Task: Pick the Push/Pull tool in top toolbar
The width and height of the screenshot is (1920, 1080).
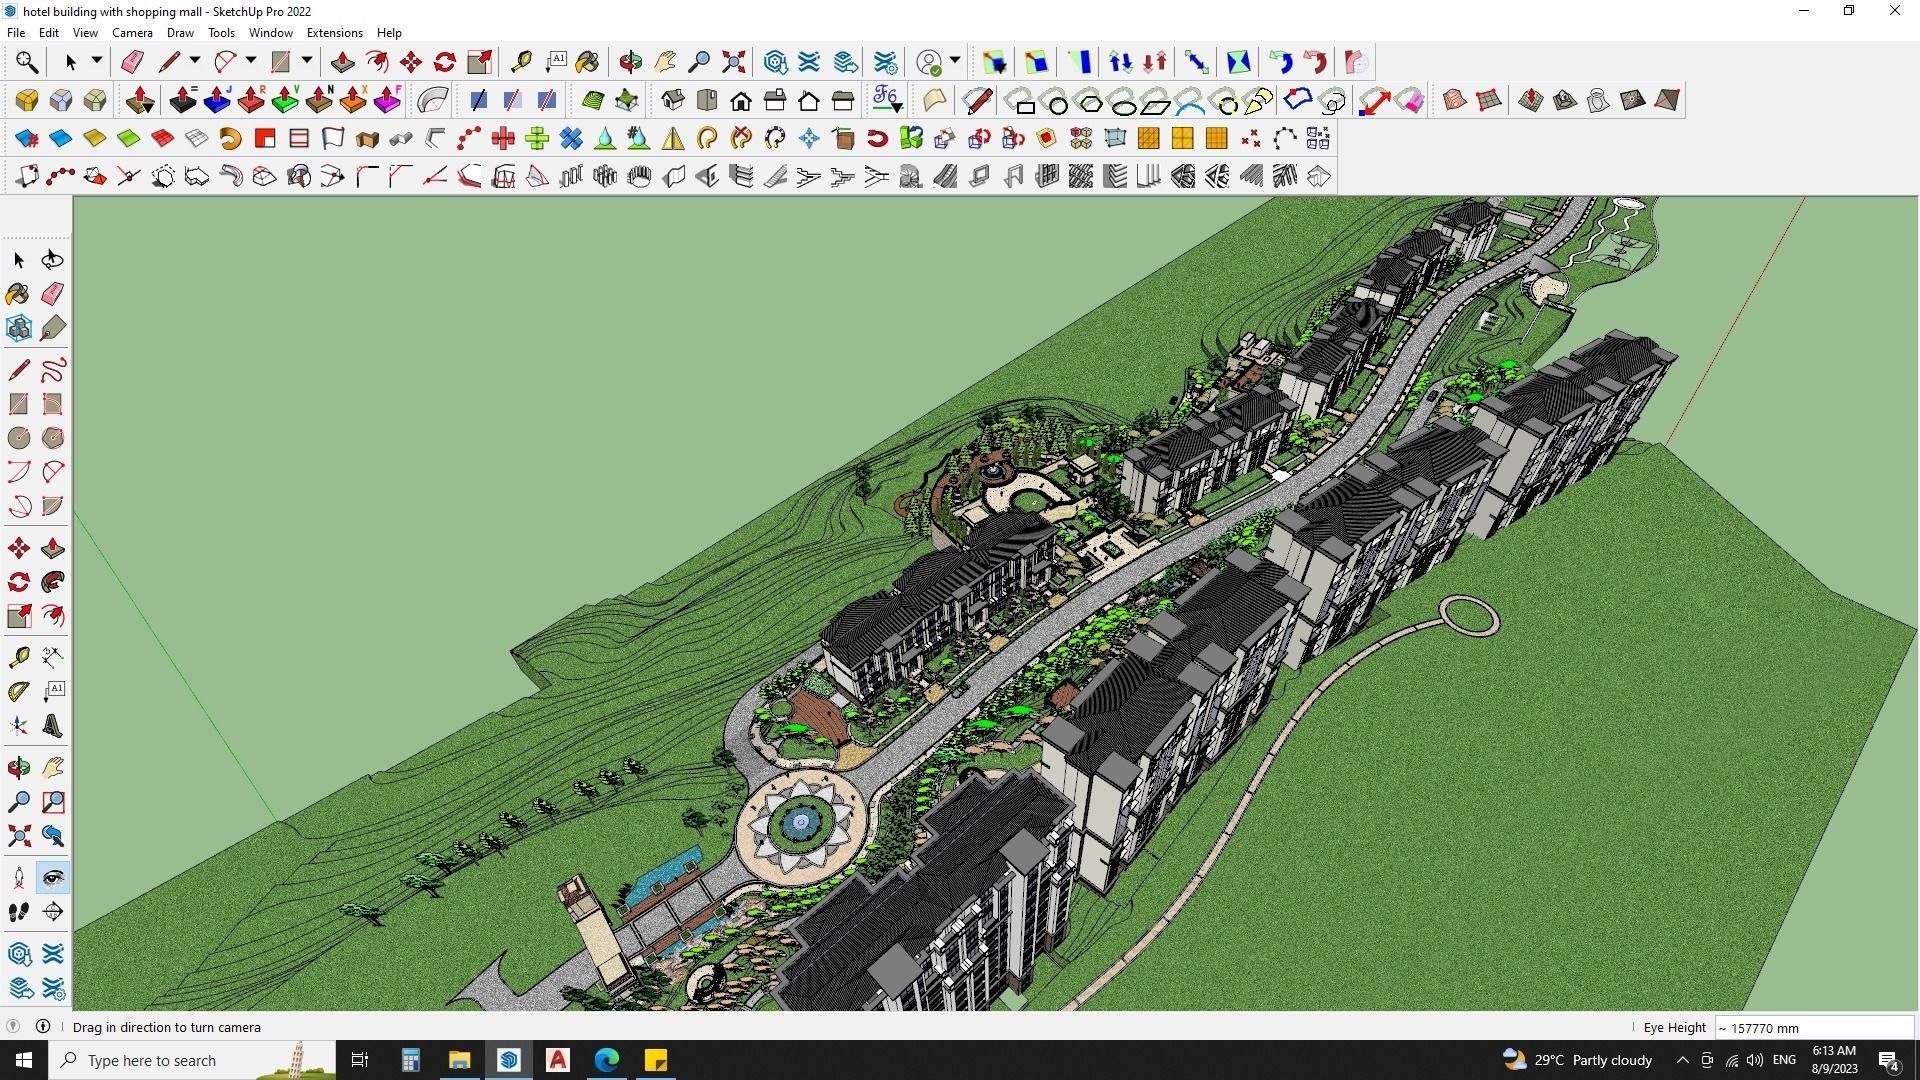Action: click(x=343, y=62)
